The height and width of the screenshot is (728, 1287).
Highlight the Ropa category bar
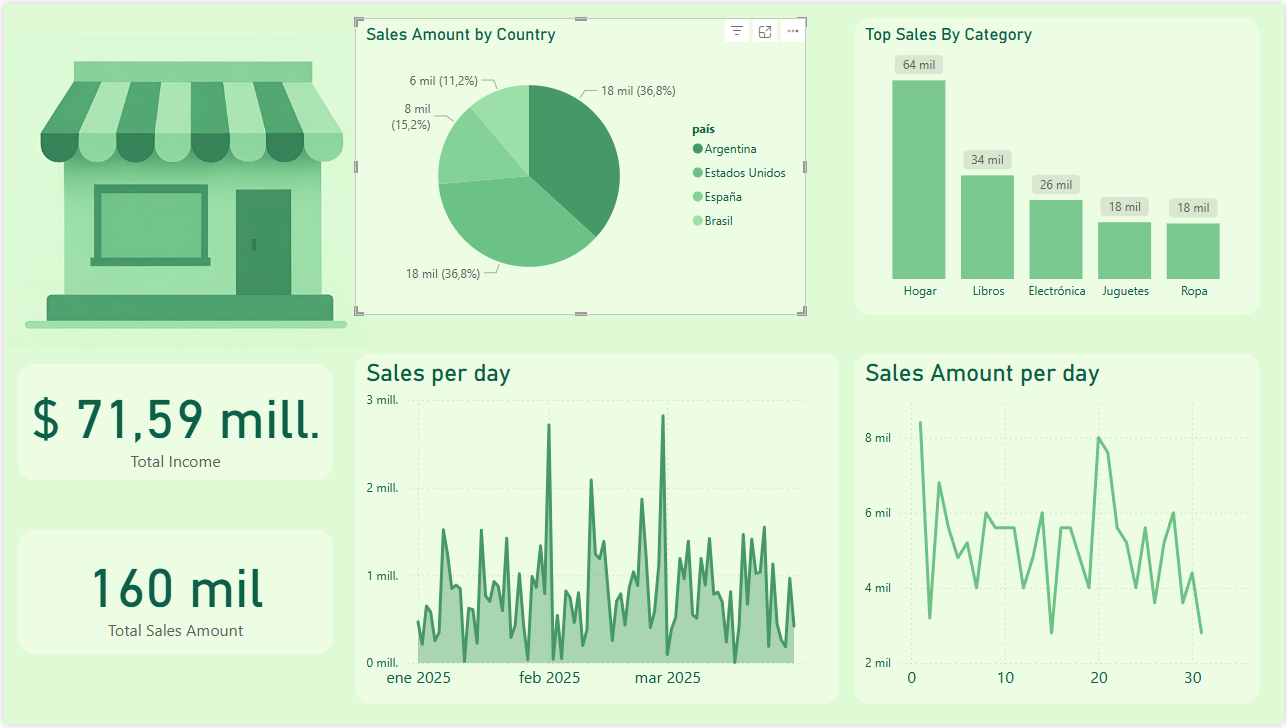click(x=1192, y=251)
